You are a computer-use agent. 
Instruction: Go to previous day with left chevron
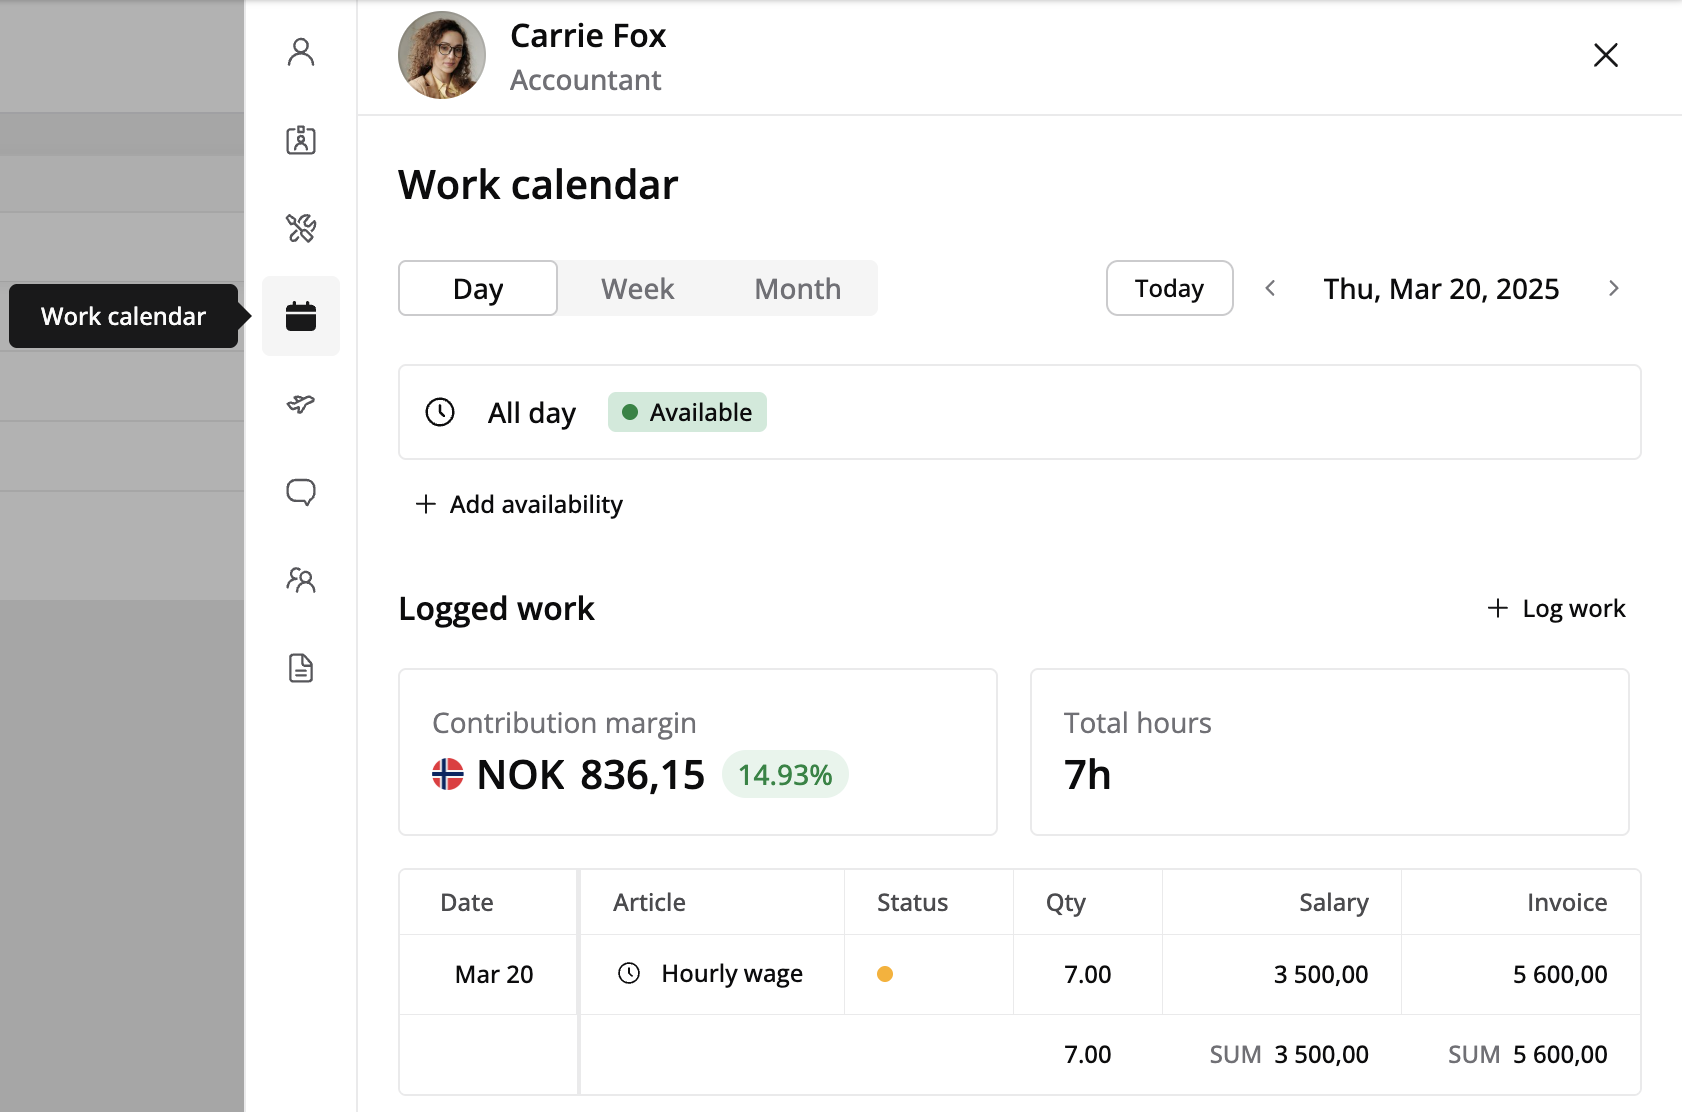click(x=1270, y=289)
